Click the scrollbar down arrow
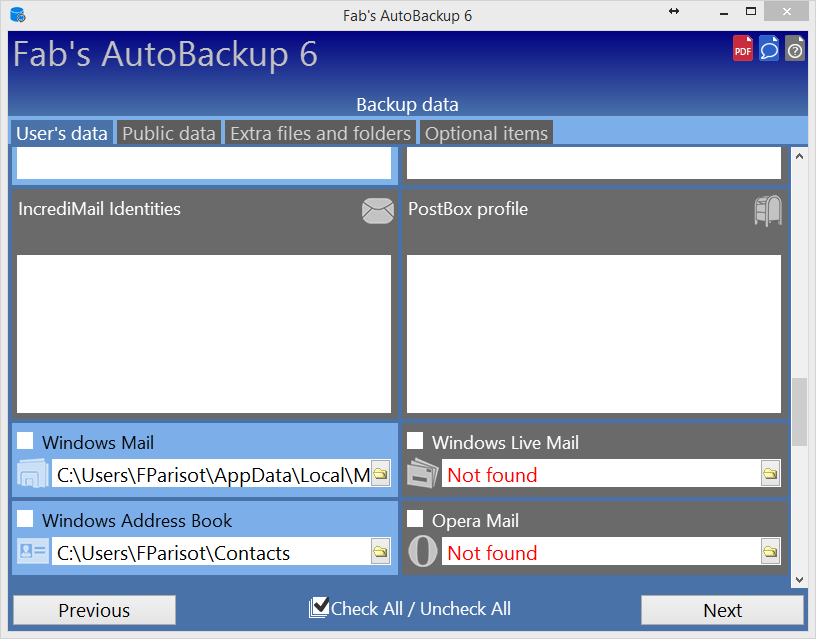Image resolution: width=816 pixels, height=639 pixels. (799, 580)
